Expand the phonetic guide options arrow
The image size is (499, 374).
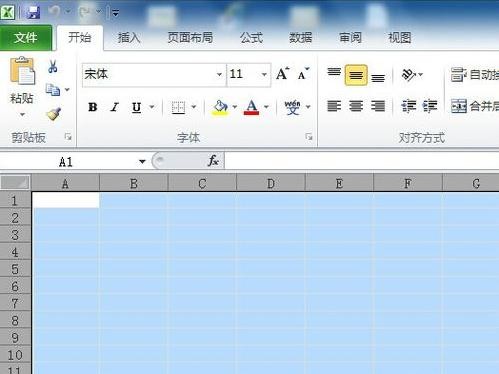[x=308, y=107]
